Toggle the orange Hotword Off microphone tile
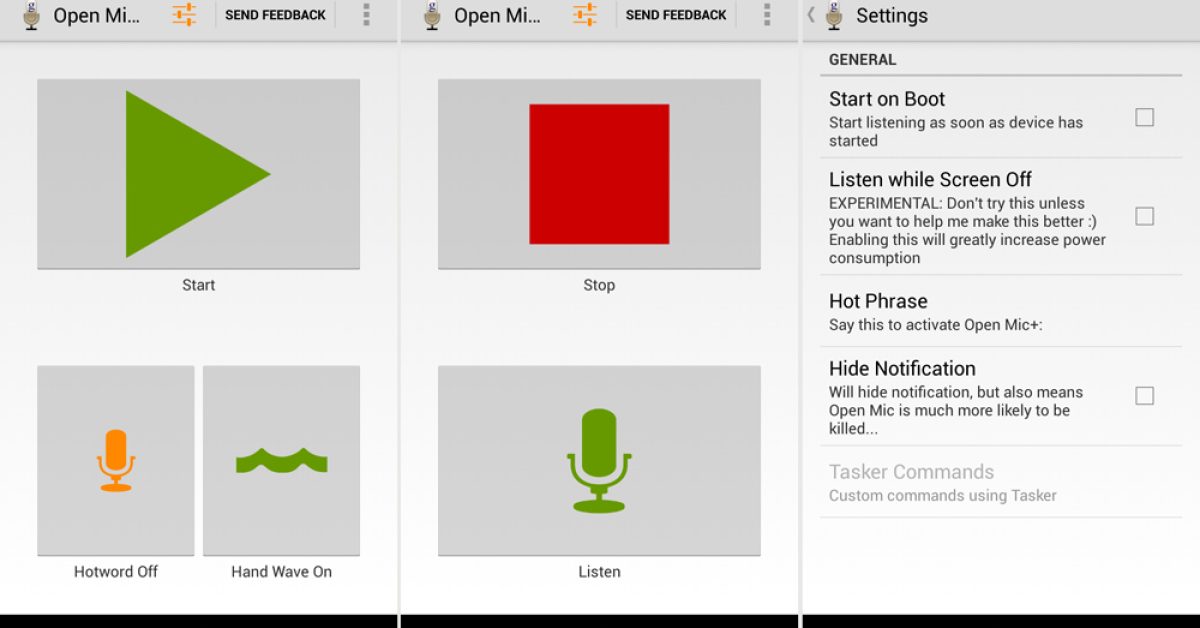1200x628 pixels. 116,460
